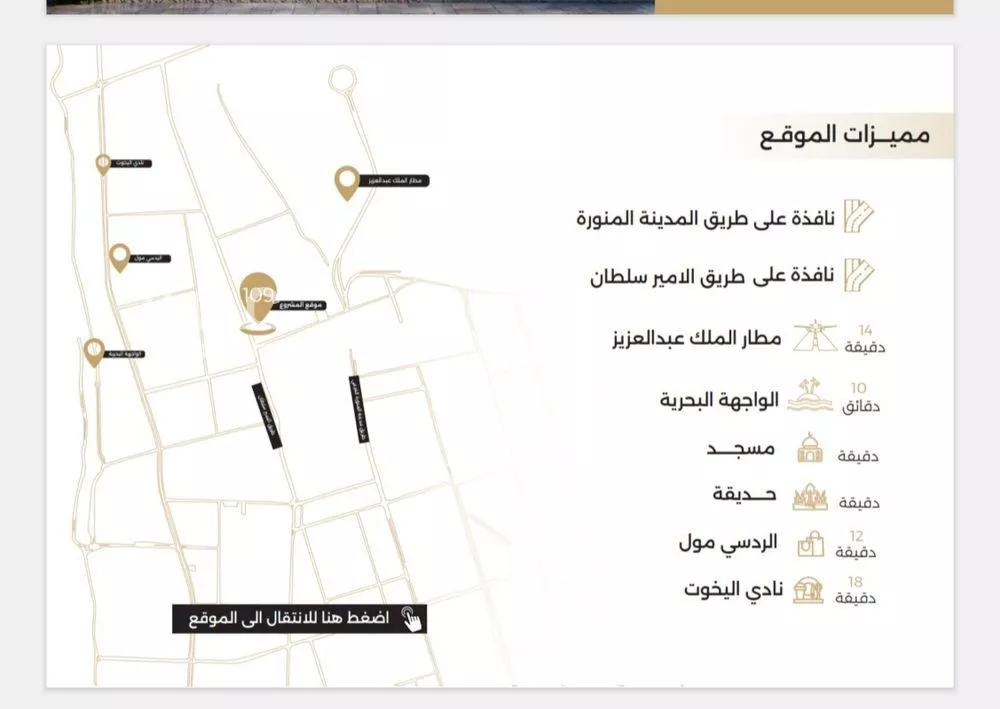Click the yacht icon beside نادي اليخوت

pos(807,589)
